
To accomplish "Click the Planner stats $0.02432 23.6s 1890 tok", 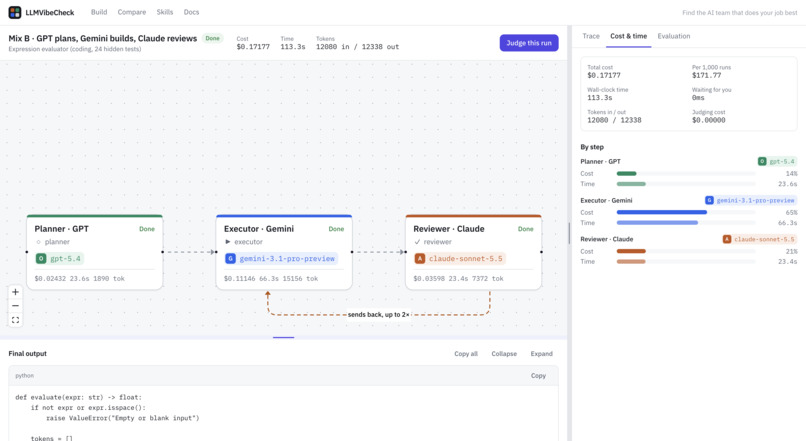I will pyautogui.click(x=80, y=279).
